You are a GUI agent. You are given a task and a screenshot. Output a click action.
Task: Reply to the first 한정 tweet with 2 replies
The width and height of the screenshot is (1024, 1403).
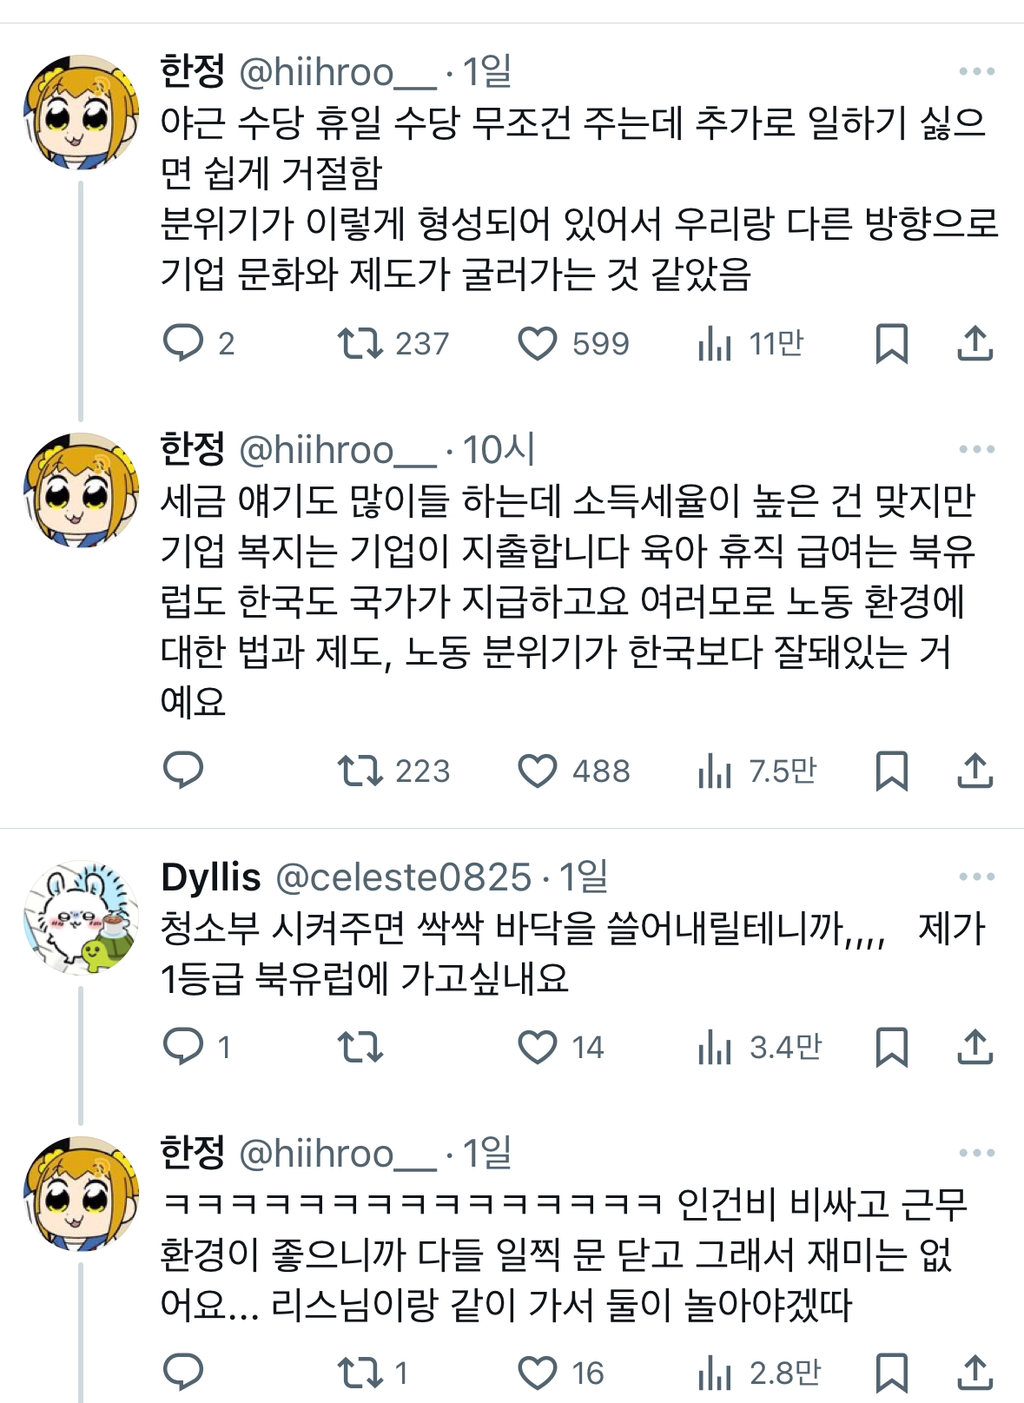(x=184, y=343)
